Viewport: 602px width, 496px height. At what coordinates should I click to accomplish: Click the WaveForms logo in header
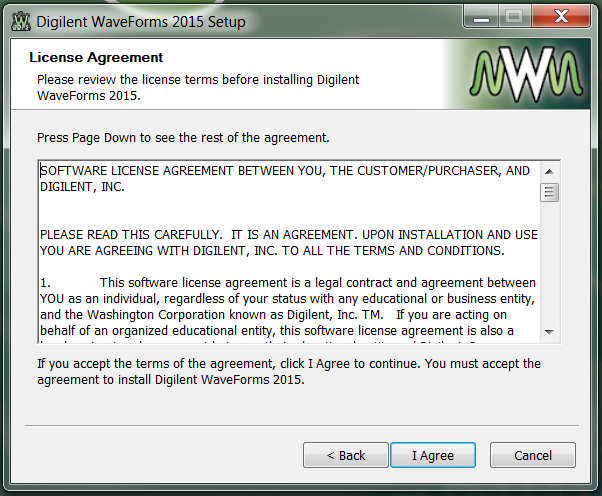pos(526,74)
